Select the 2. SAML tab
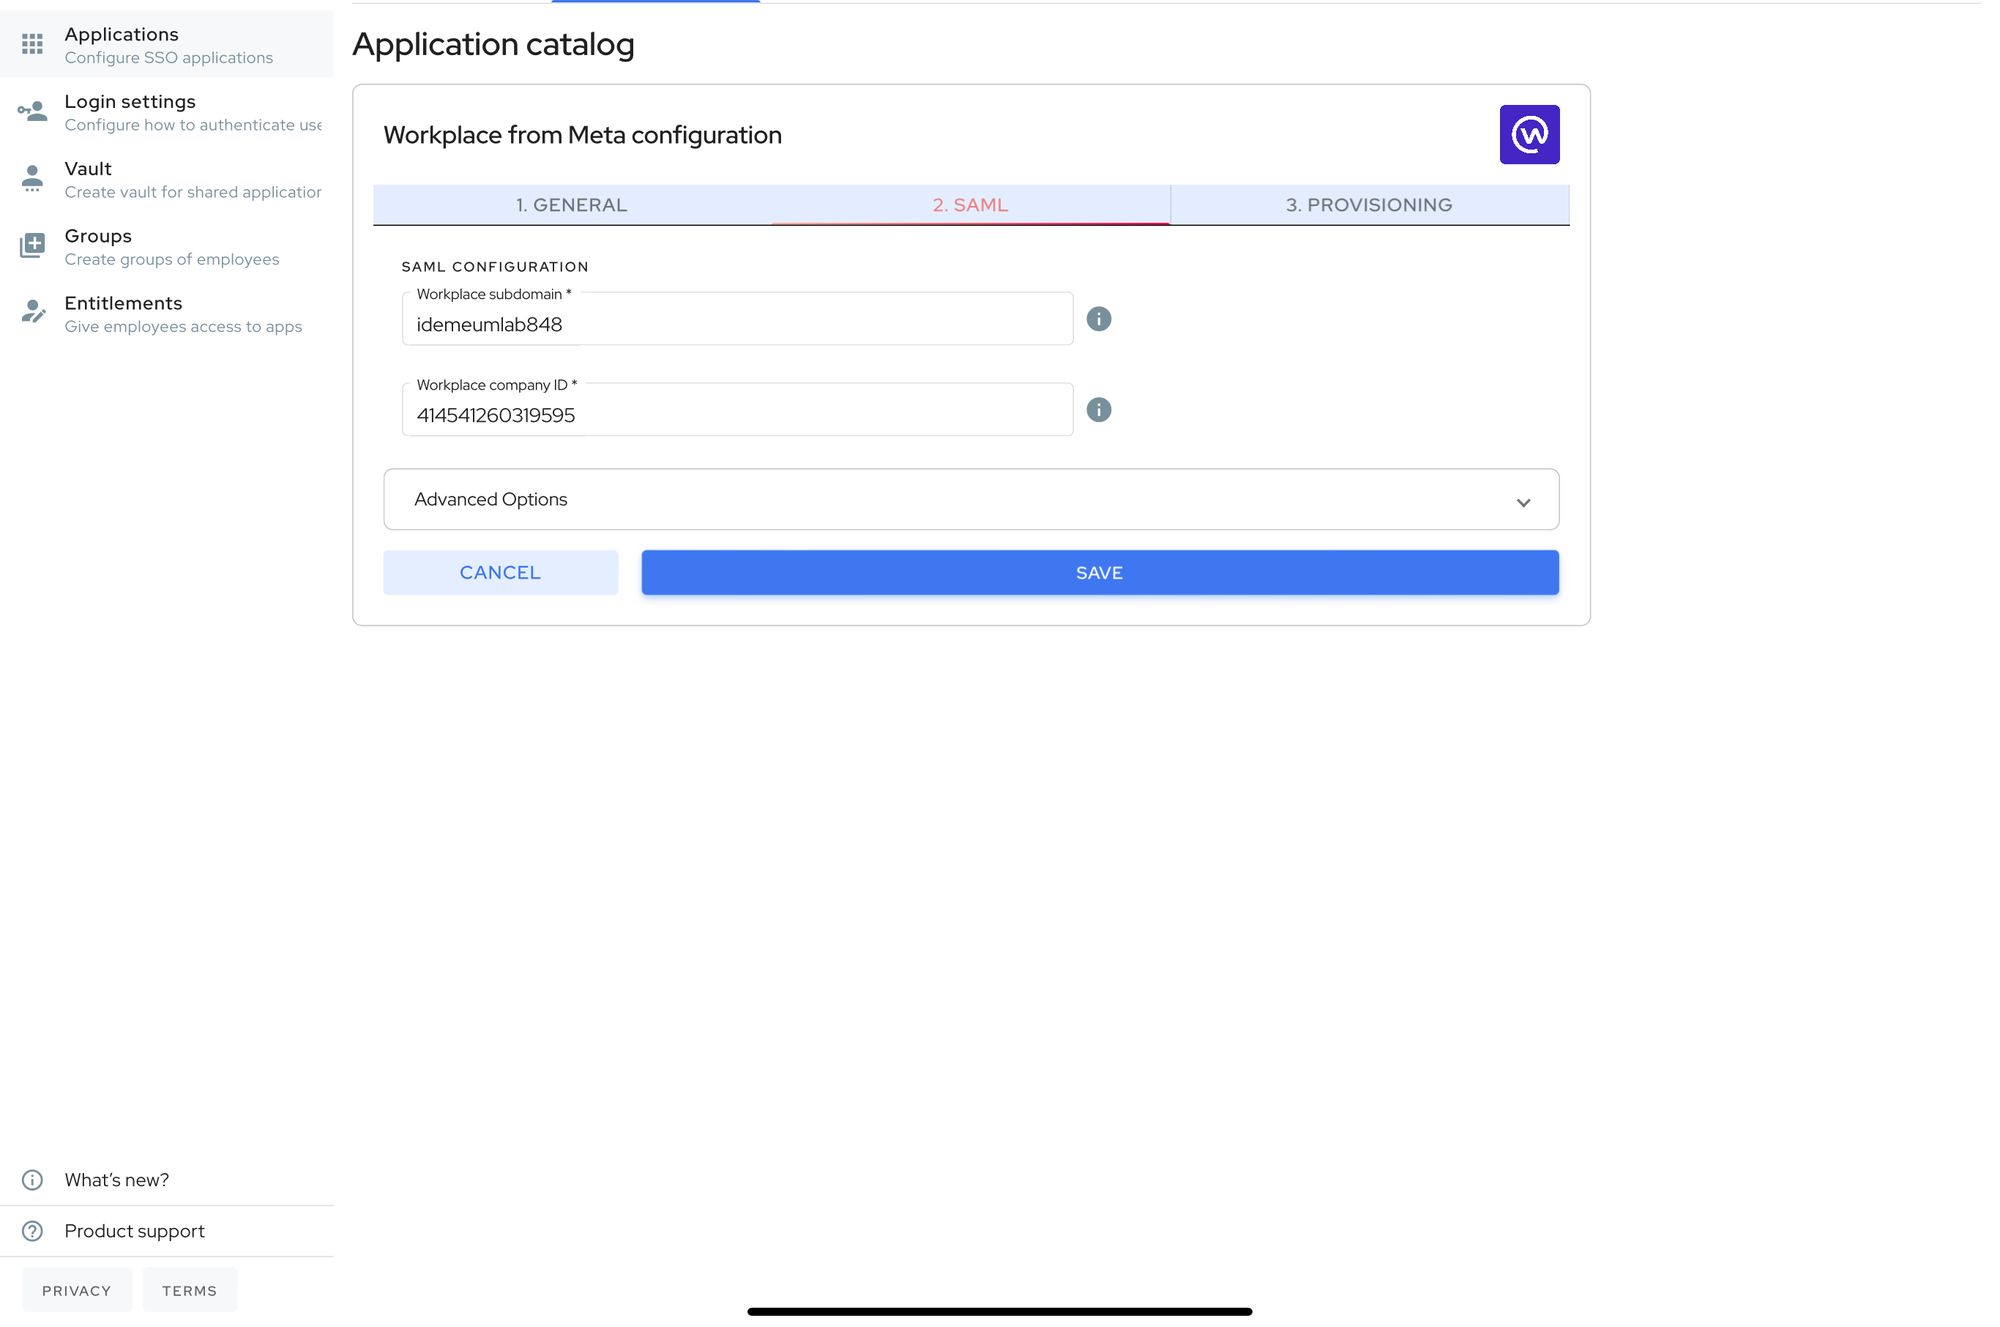2000x1327 pixels. [970, 205]
